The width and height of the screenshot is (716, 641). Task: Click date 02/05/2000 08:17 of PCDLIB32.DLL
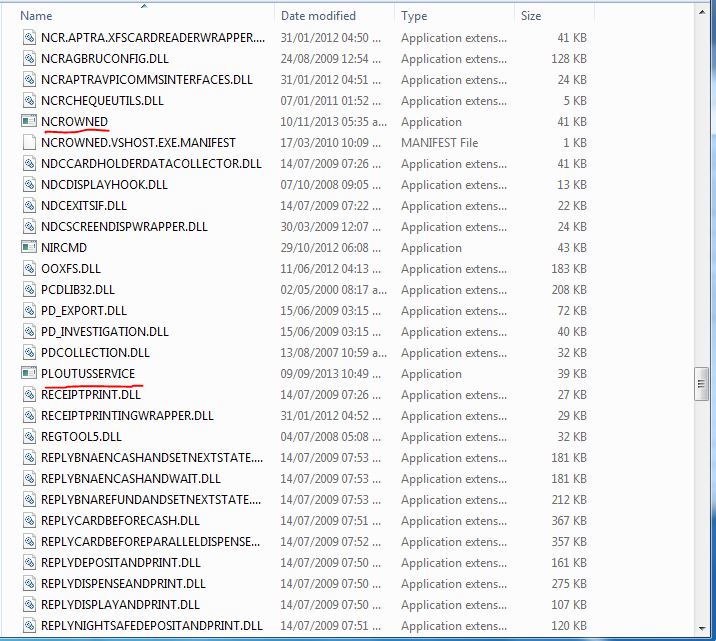[333, 289]
